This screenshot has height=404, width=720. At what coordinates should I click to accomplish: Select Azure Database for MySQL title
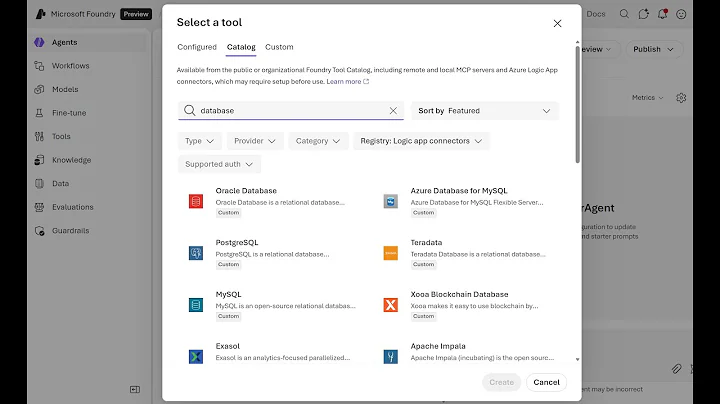[x=459, y=191]
